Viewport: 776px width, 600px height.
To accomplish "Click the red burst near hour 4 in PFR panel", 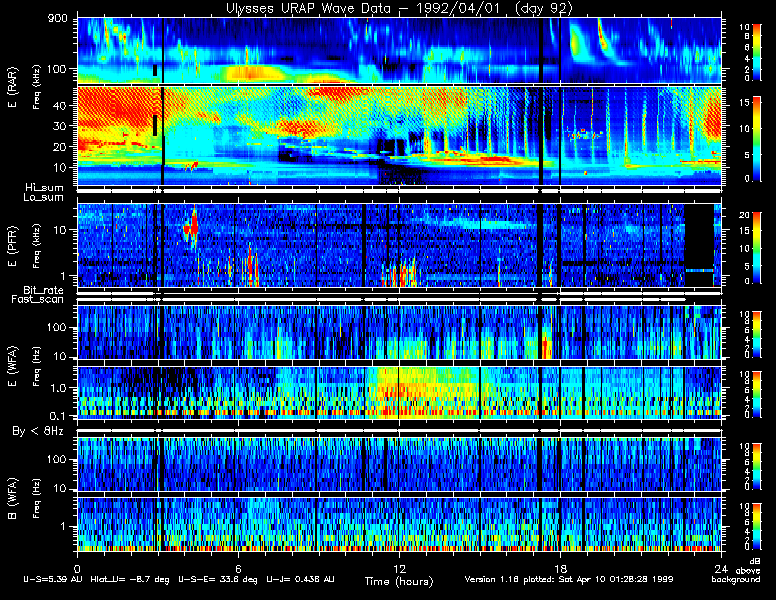I will tap(192, 228).
